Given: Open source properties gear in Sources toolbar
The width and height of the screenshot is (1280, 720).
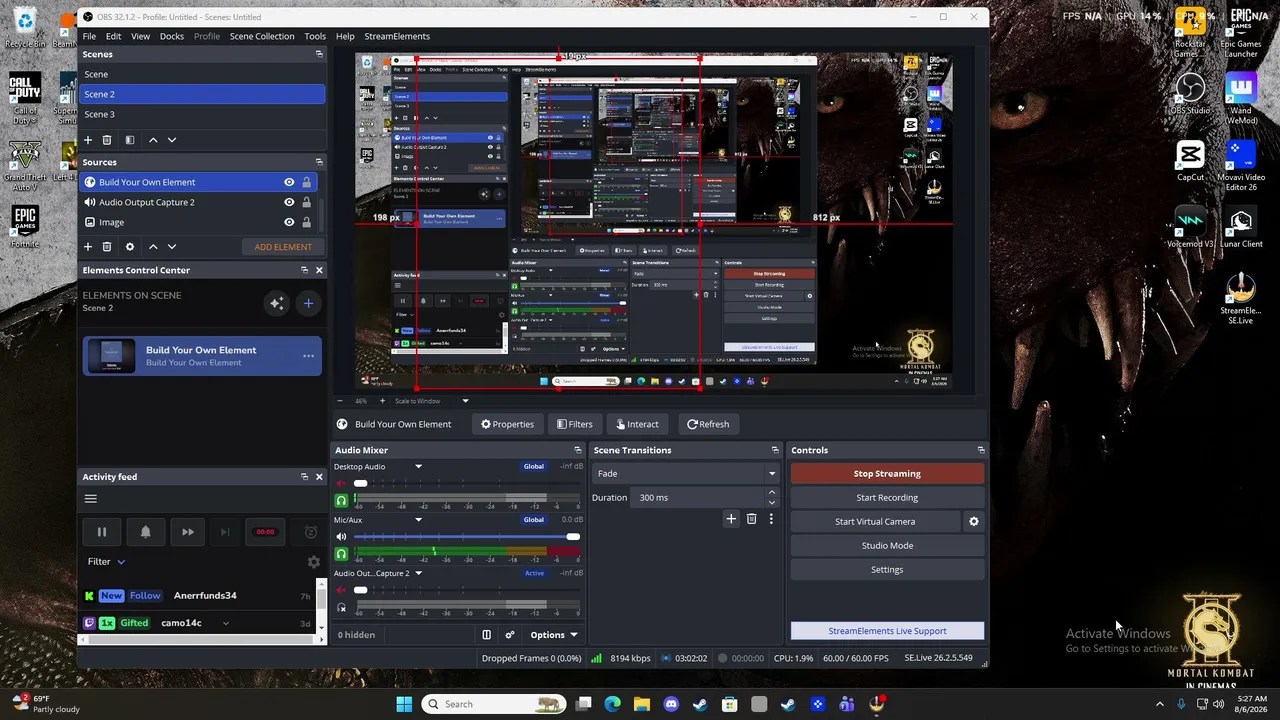Looking at the screenshot, I should (x=129, y=247).
